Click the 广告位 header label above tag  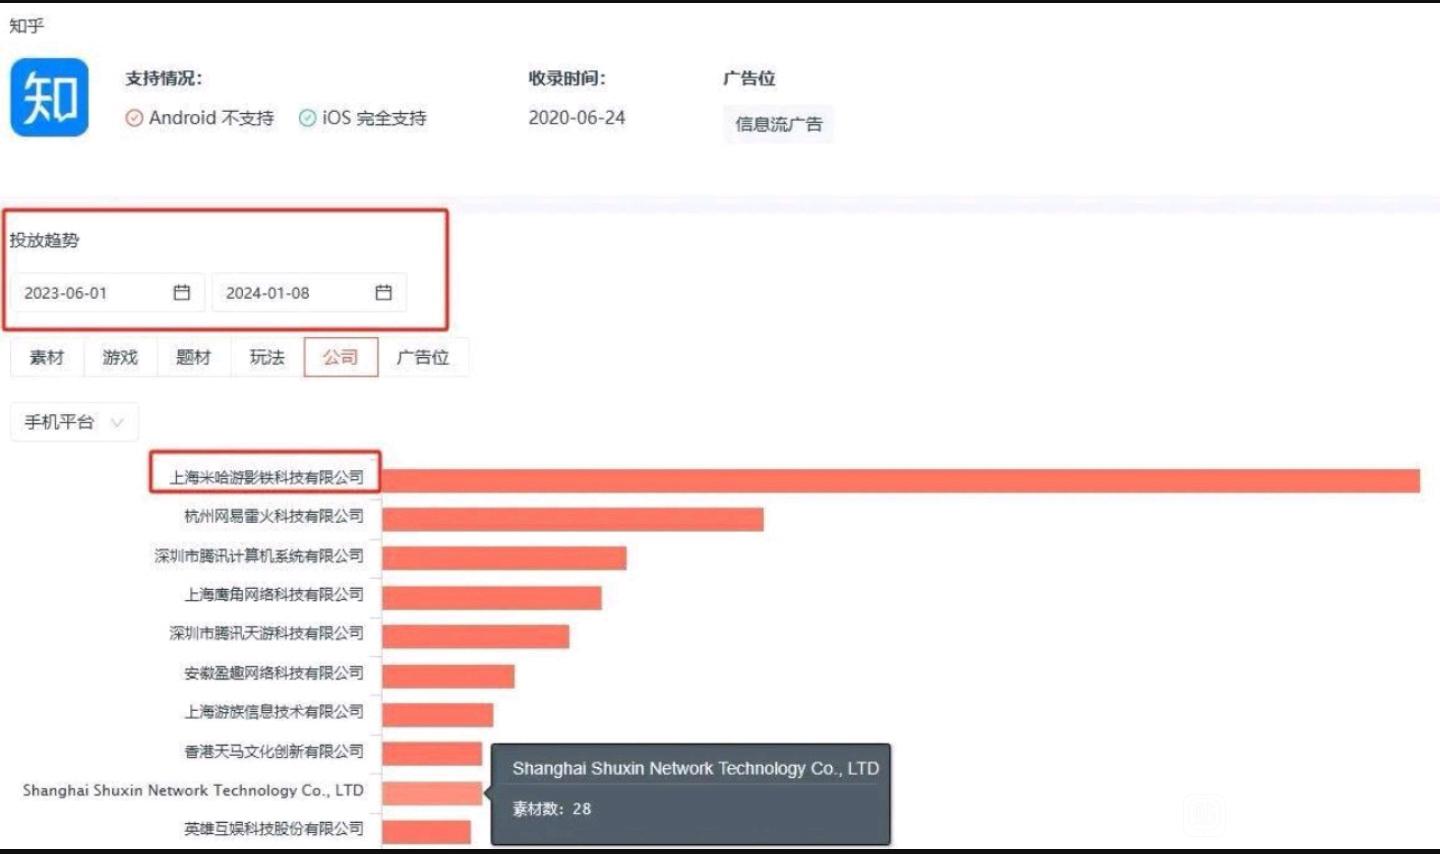[x=749, y=78]
